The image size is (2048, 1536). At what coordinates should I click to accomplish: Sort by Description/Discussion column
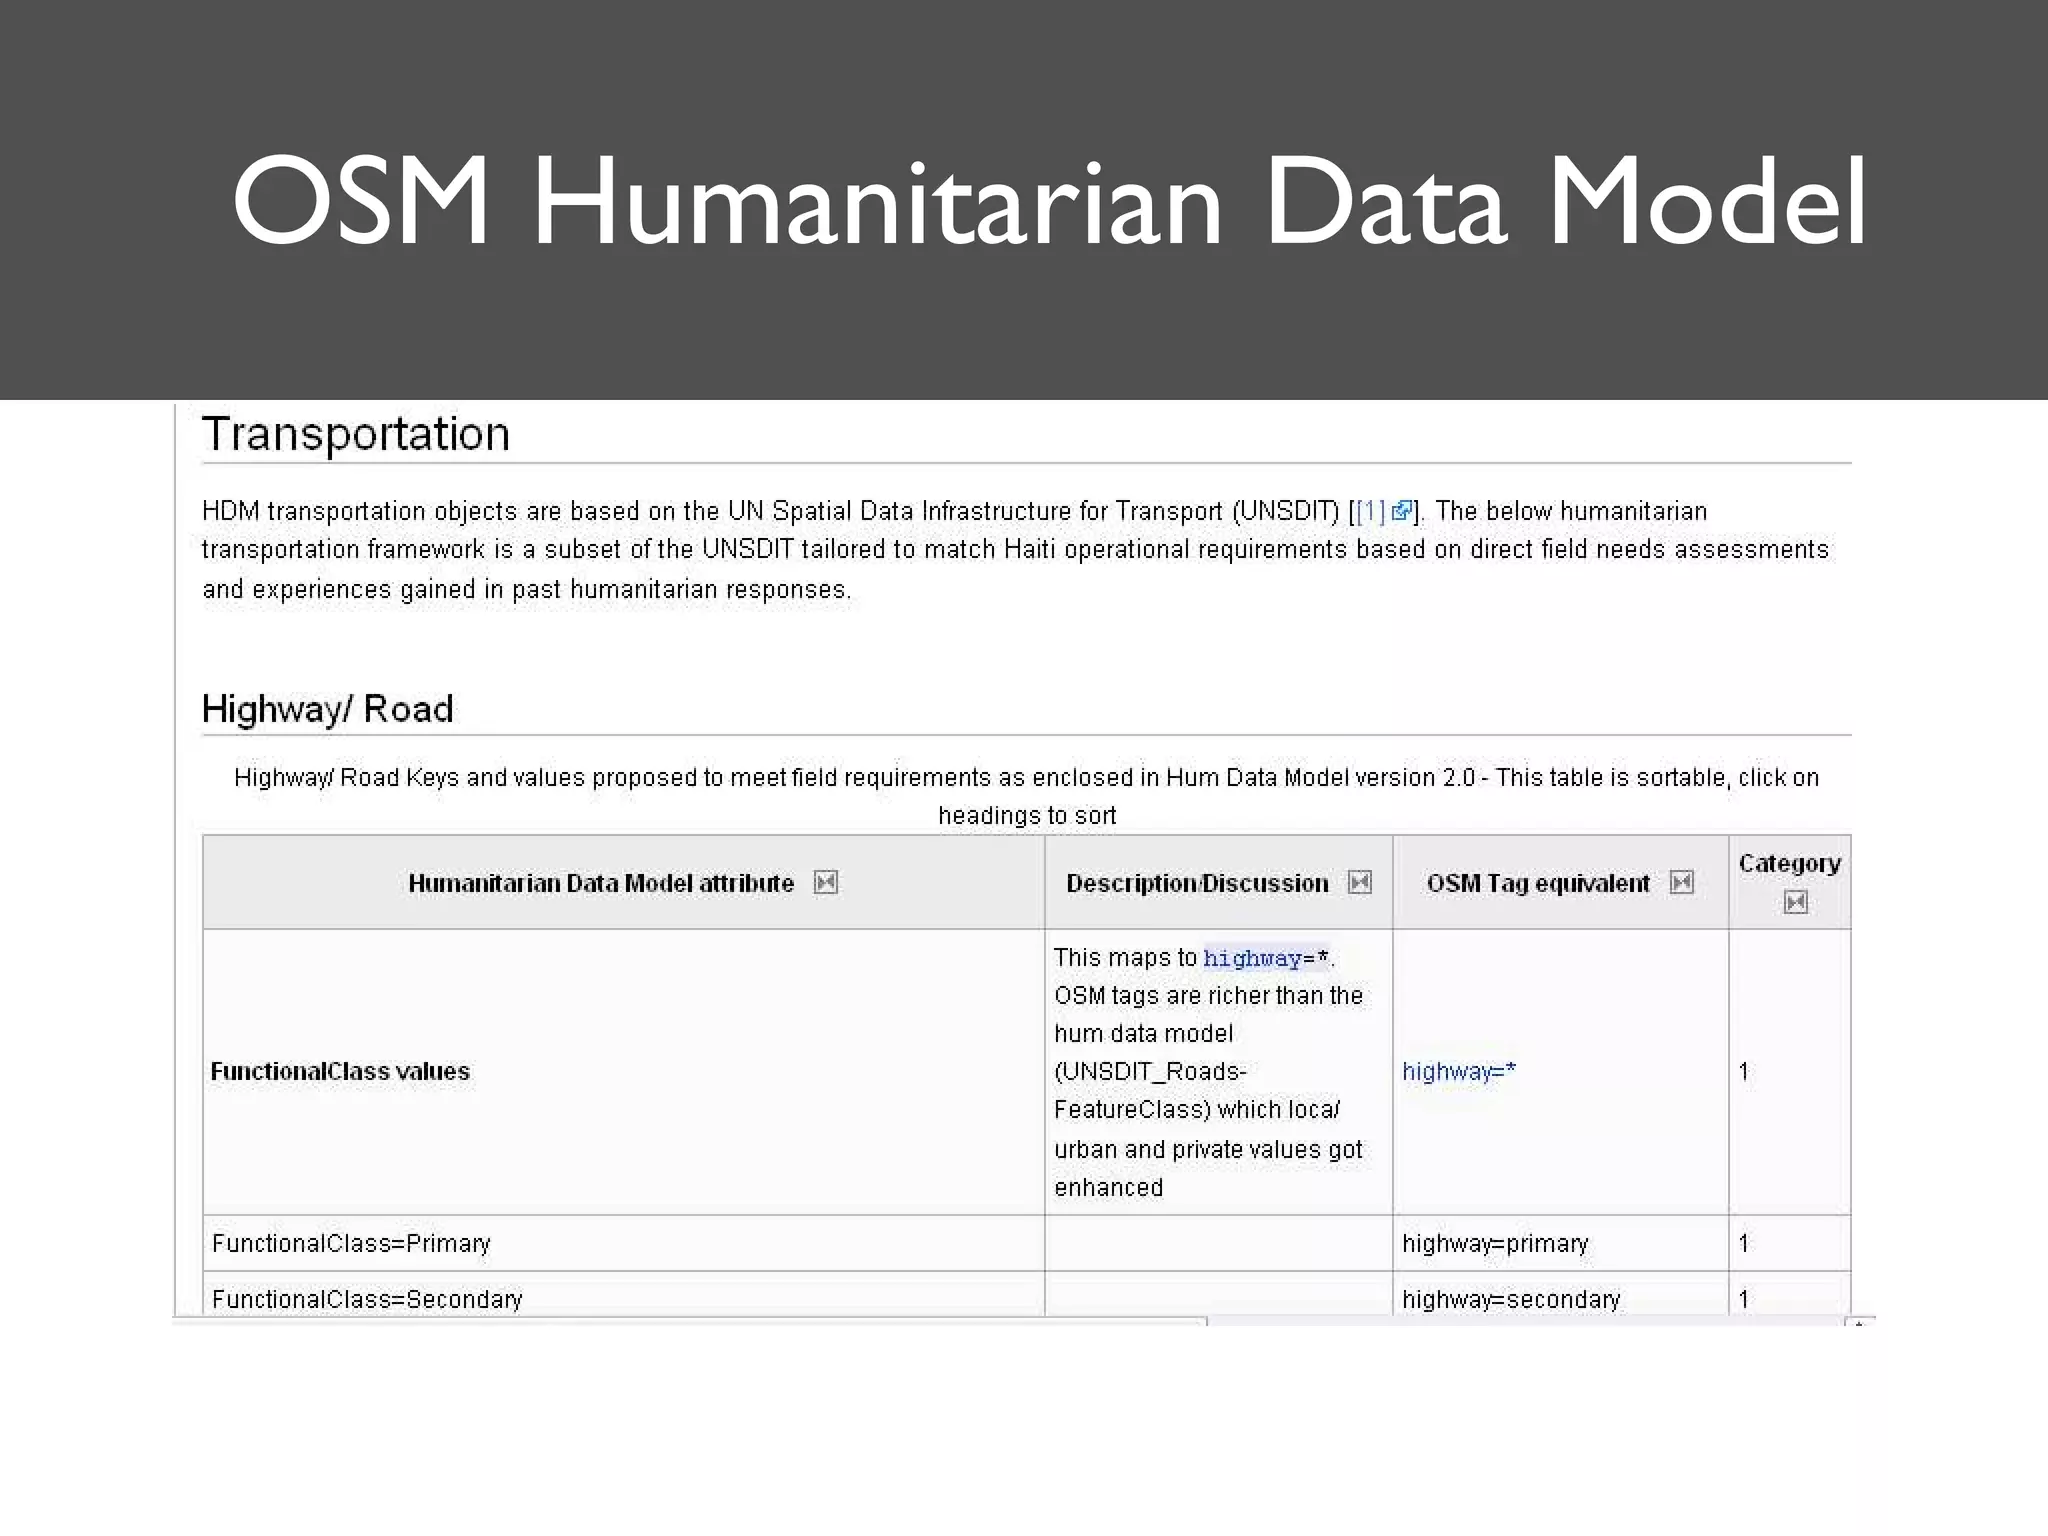tap(1360, 882)
